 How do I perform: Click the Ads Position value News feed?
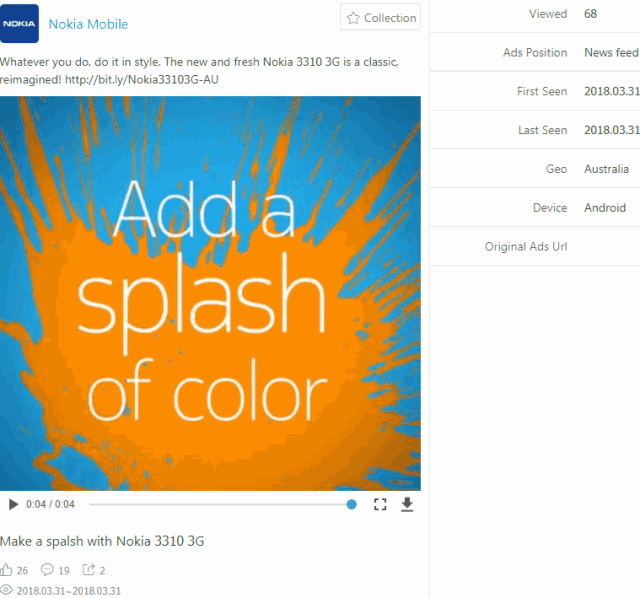pos(611,53)
